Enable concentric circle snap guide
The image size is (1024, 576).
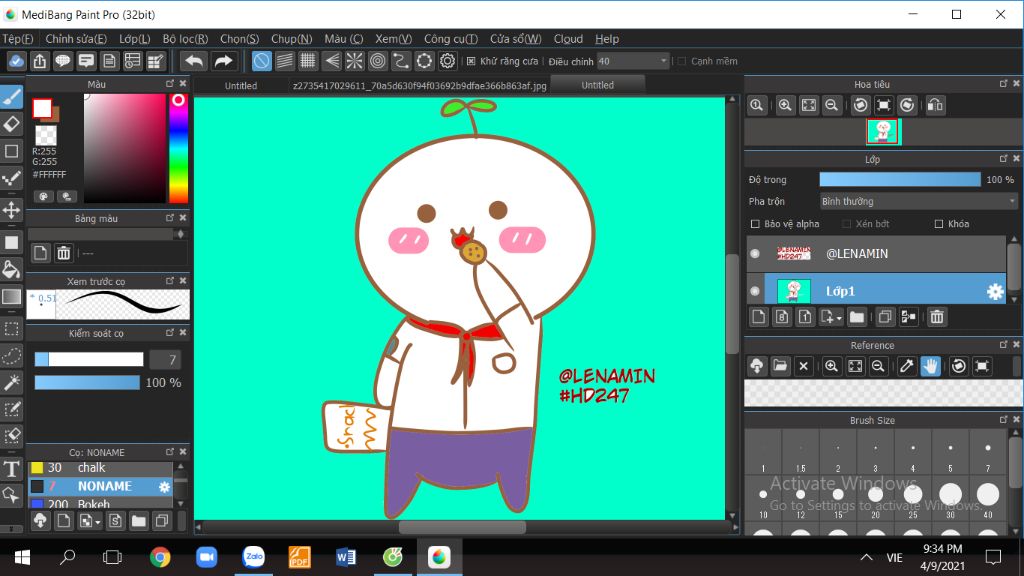(377, 61)
